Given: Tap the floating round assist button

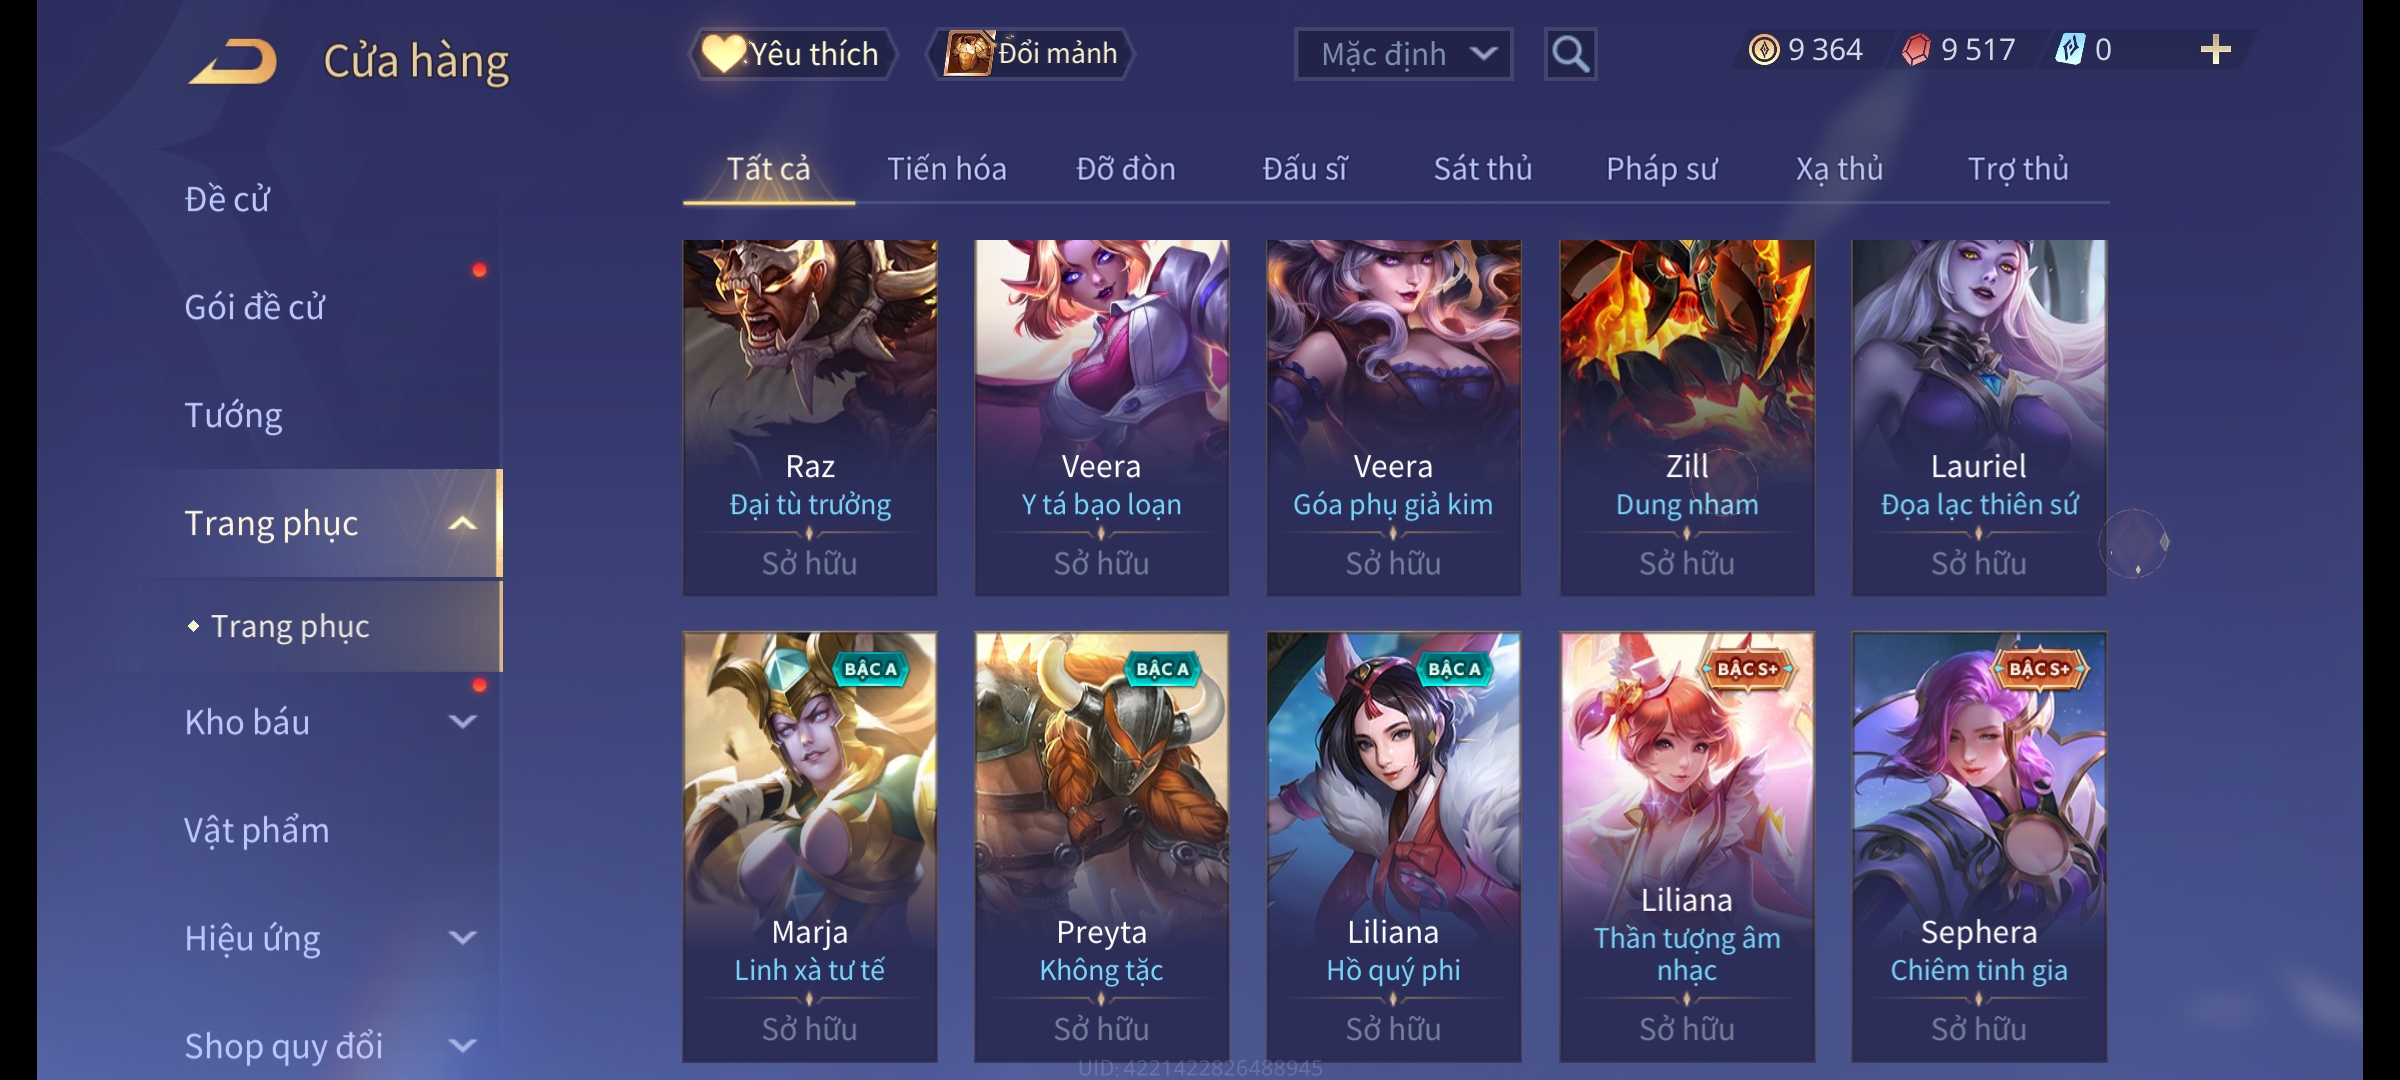Looking at the screenshot, I should pos(2133,543).
